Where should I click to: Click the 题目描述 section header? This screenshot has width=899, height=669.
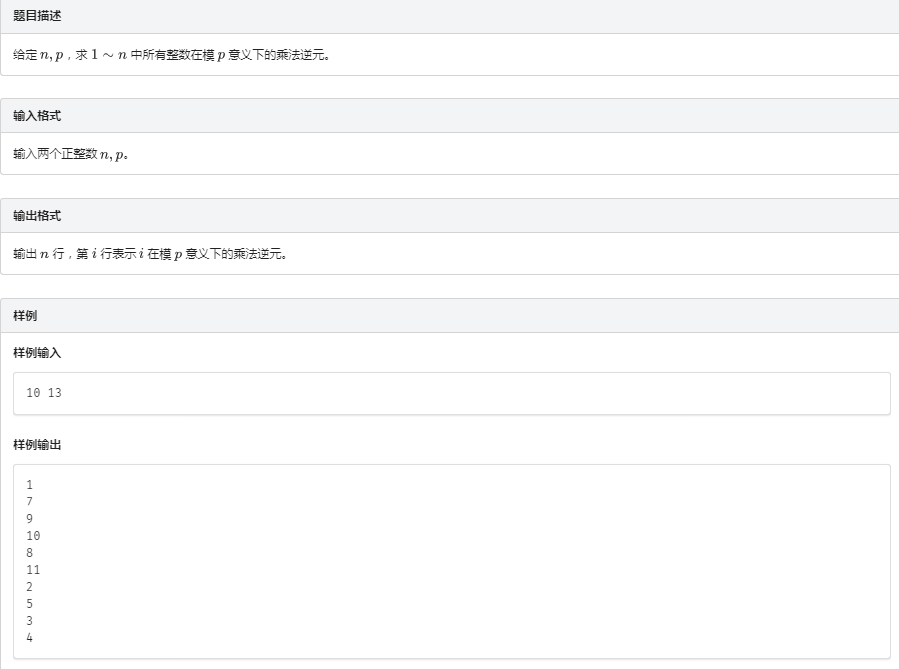click(x=37, y=16)
